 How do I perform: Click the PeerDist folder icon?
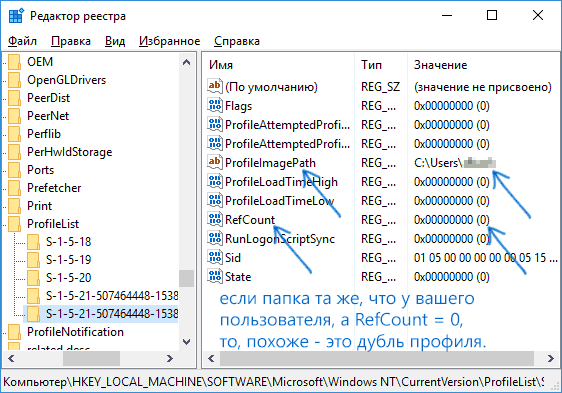point(15,98)
